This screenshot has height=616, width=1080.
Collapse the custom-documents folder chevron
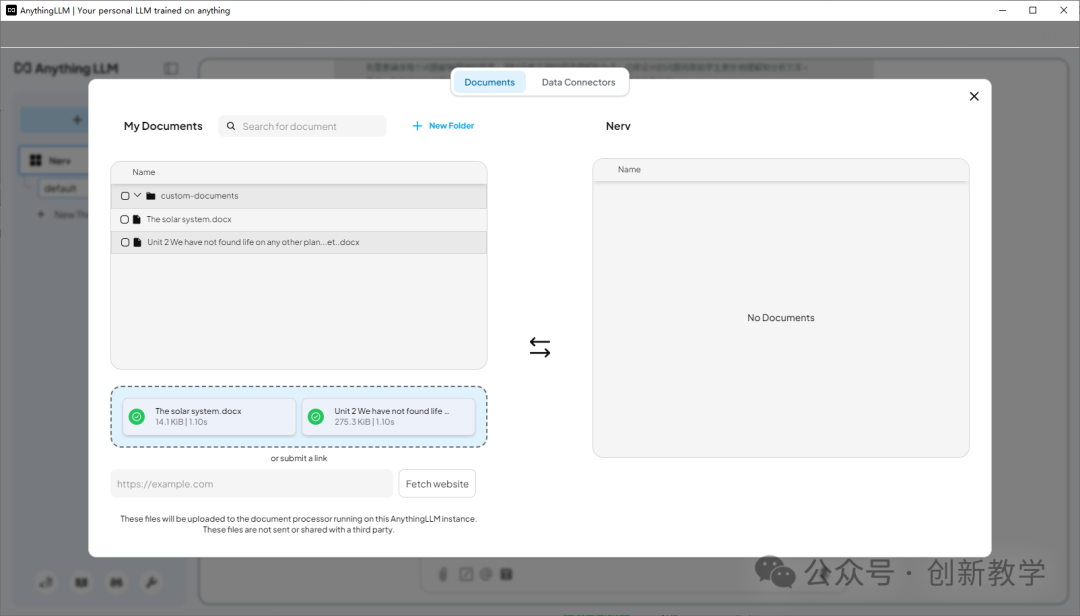(138, 196)
